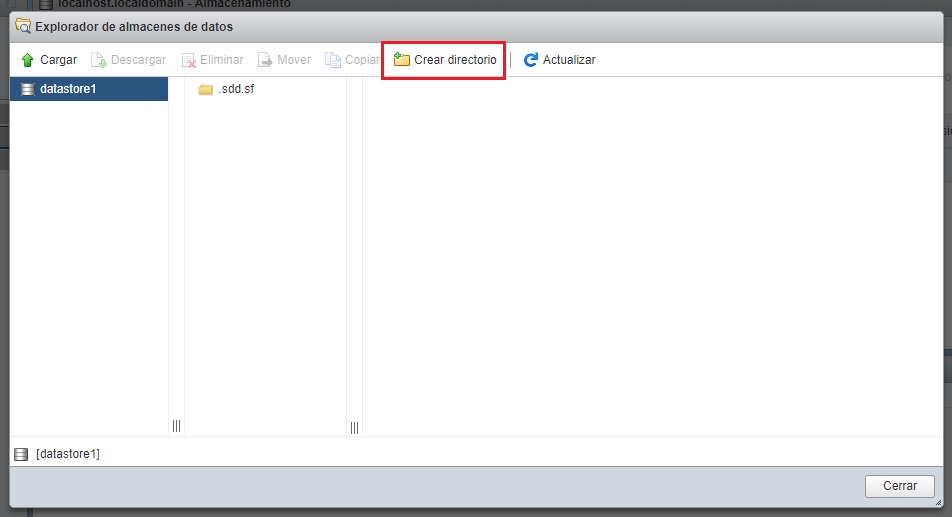Click the Descargar download icon
Viewport: 952px width, 517px height.
(98, 60)
